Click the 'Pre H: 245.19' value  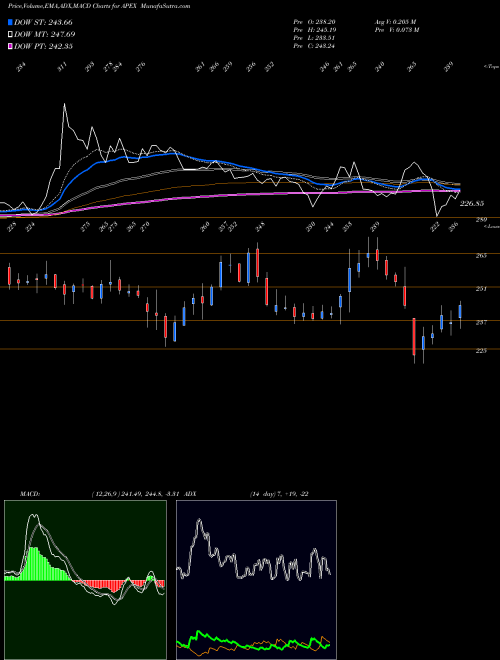pos(314,30)
